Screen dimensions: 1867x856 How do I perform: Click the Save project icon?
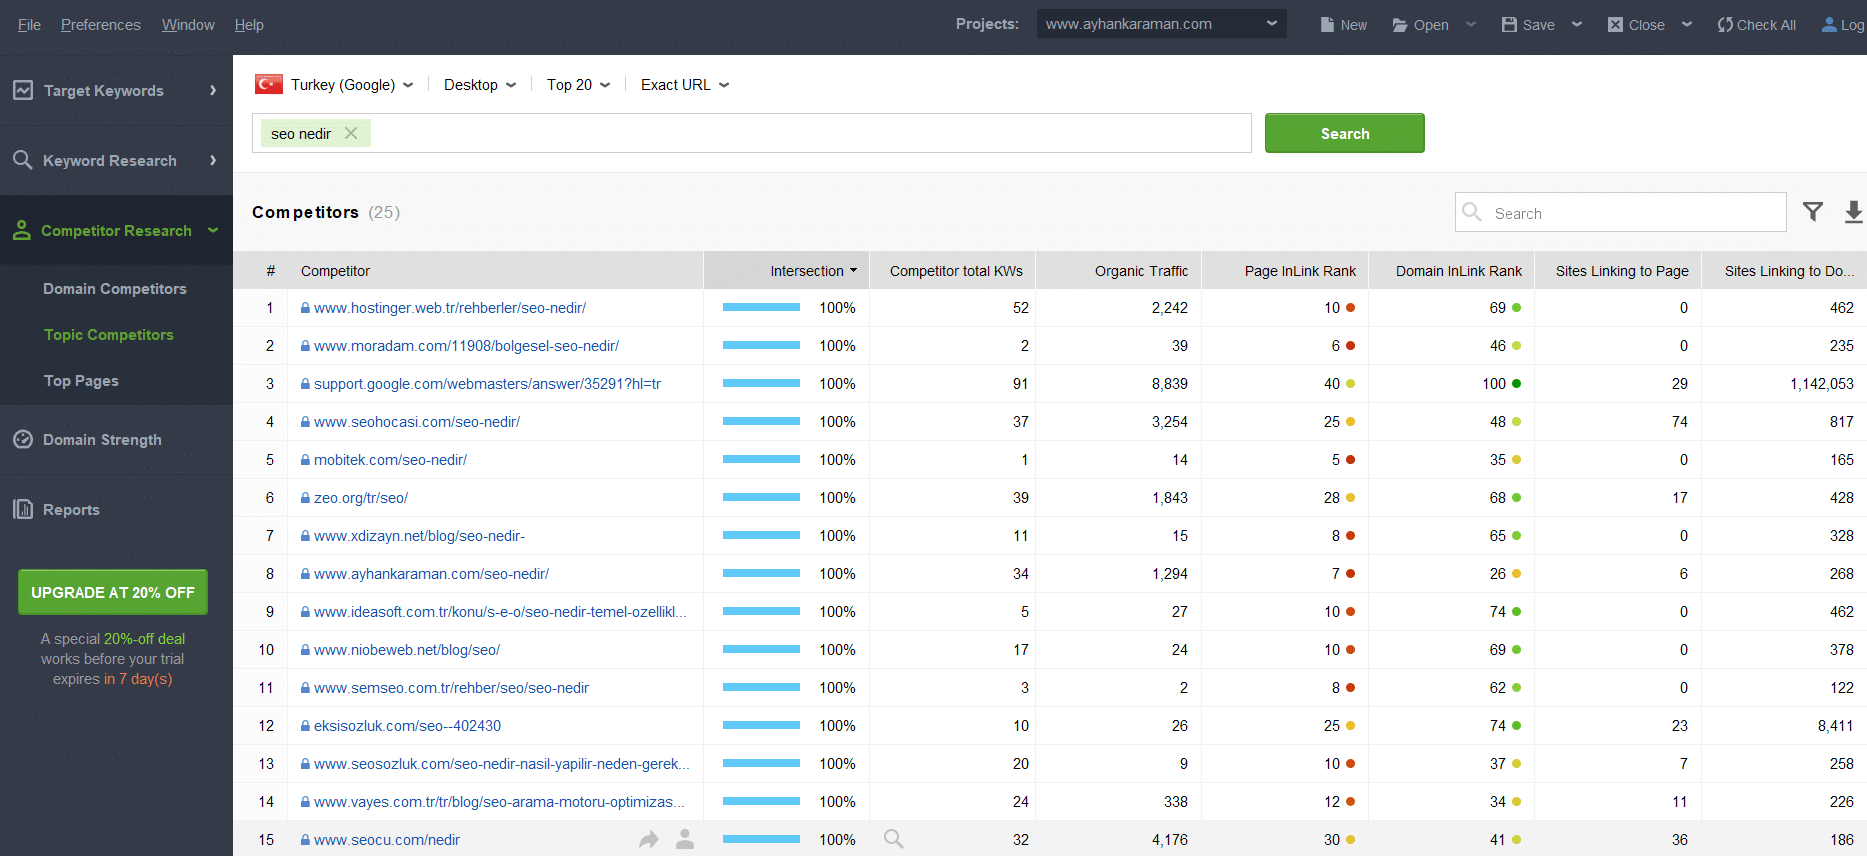(1509, 24)
